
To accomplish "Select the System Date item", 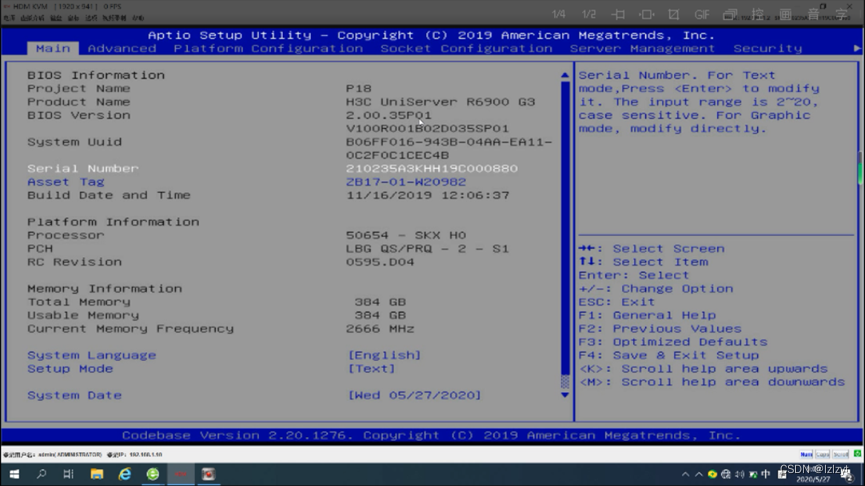I will (x=74, y=396).
